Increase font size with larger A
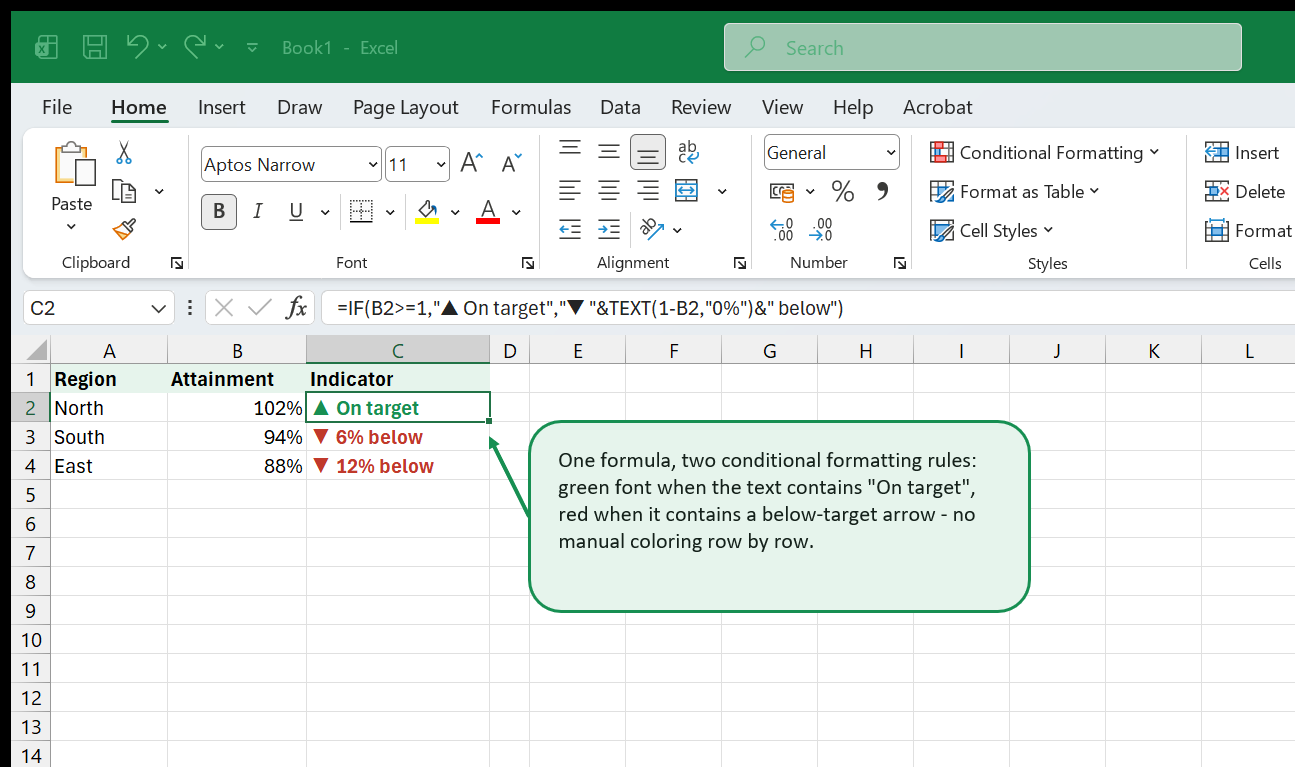Viewport: 1295px width, 767px height. click(x=471, y=164)
